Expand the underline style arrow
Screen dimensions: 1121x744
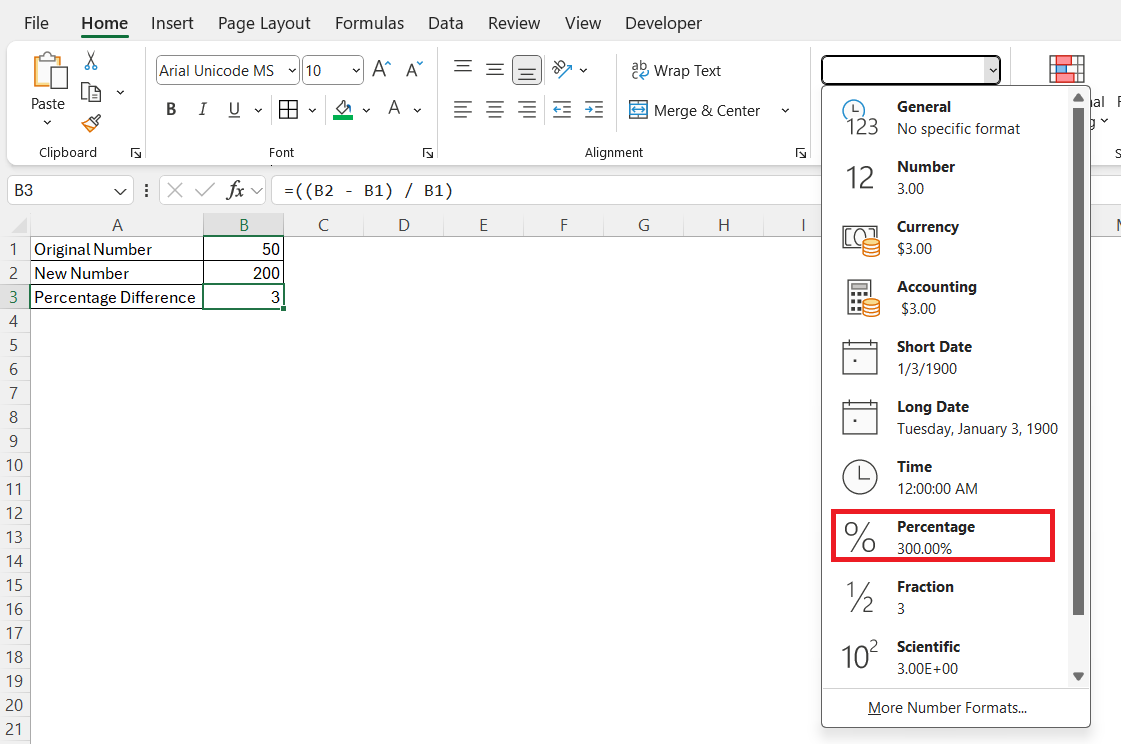[x=258, y=110]
